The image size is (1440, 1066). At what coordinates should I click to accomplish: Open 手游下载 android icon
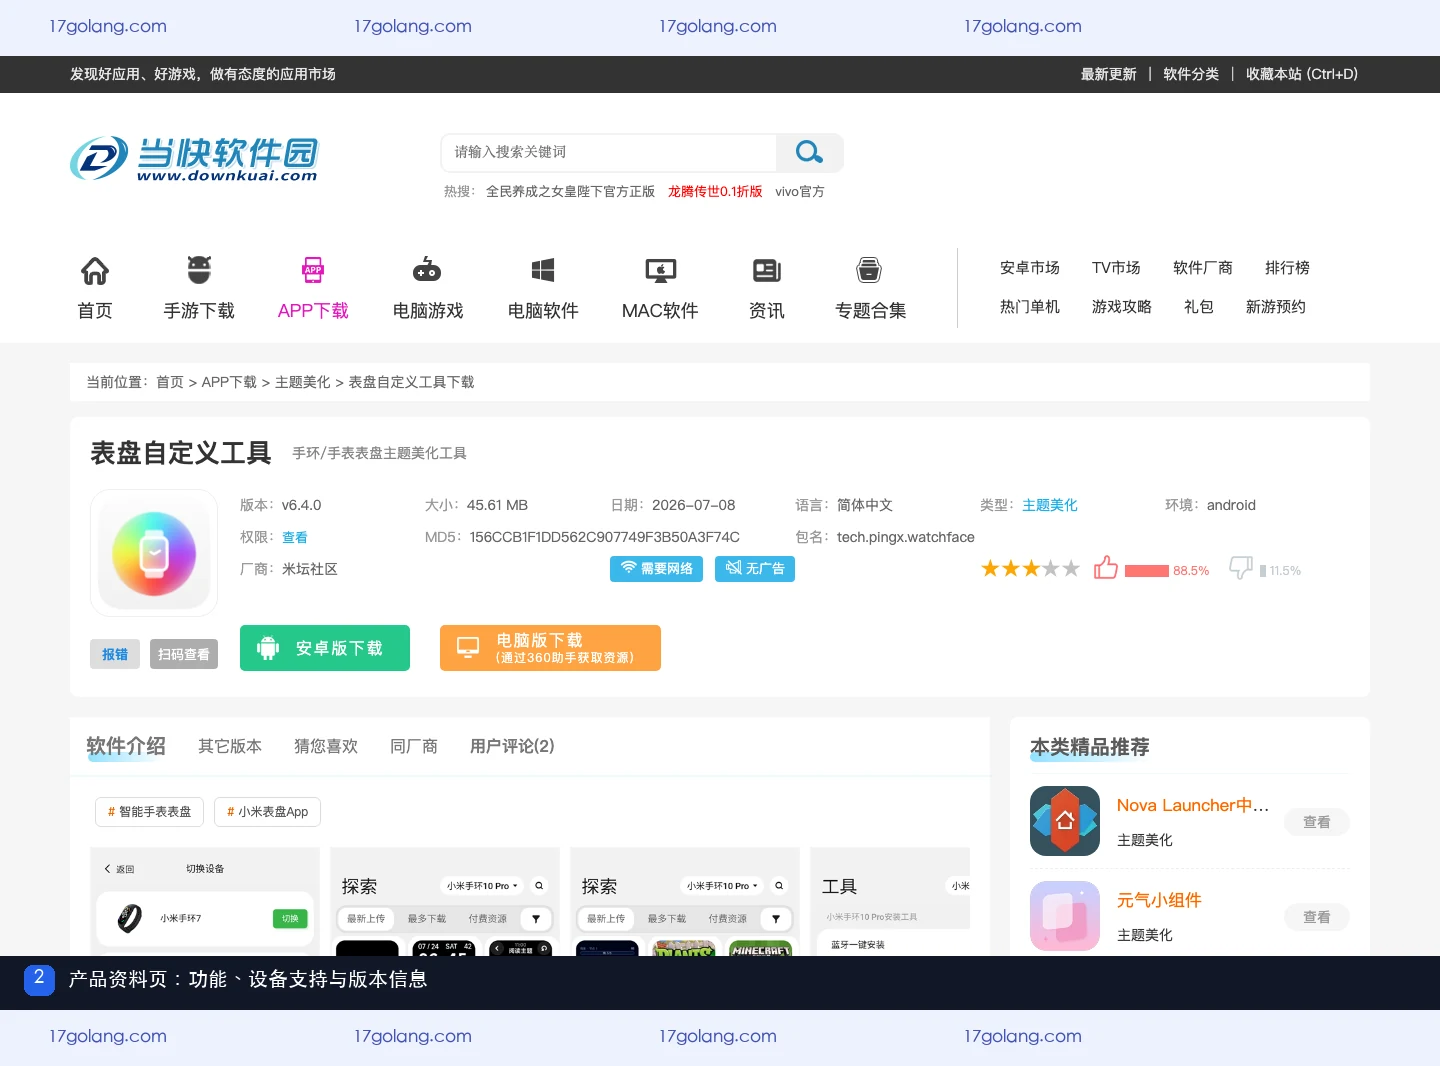(199, 270)
